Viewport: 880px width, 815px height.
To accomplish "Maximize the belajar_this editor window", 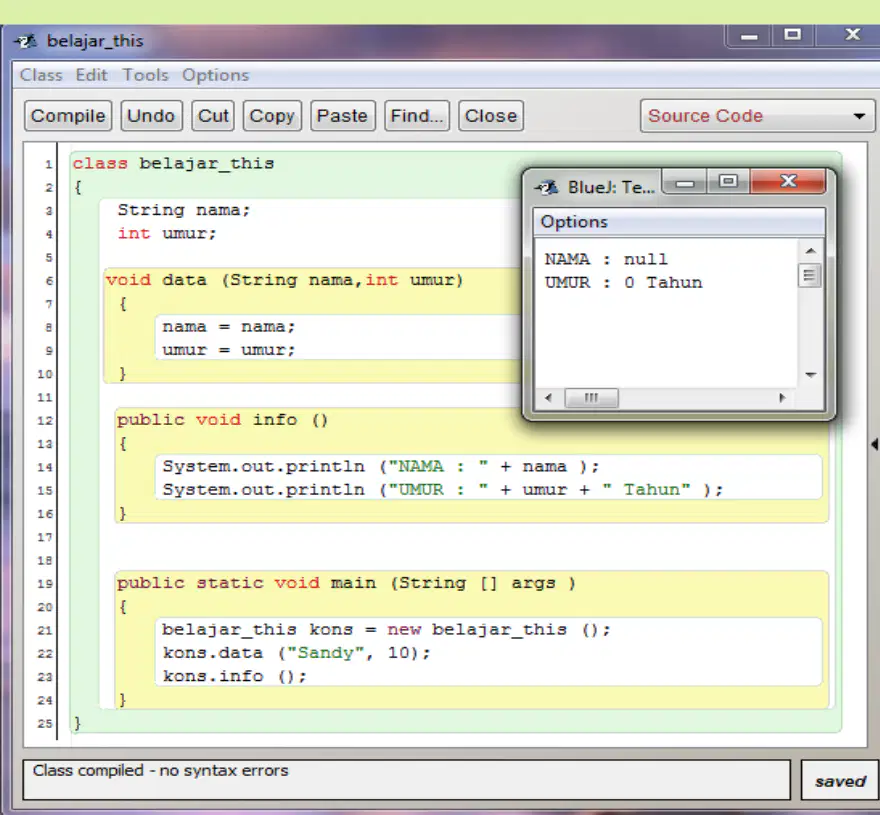I will [x=792, y=35].
